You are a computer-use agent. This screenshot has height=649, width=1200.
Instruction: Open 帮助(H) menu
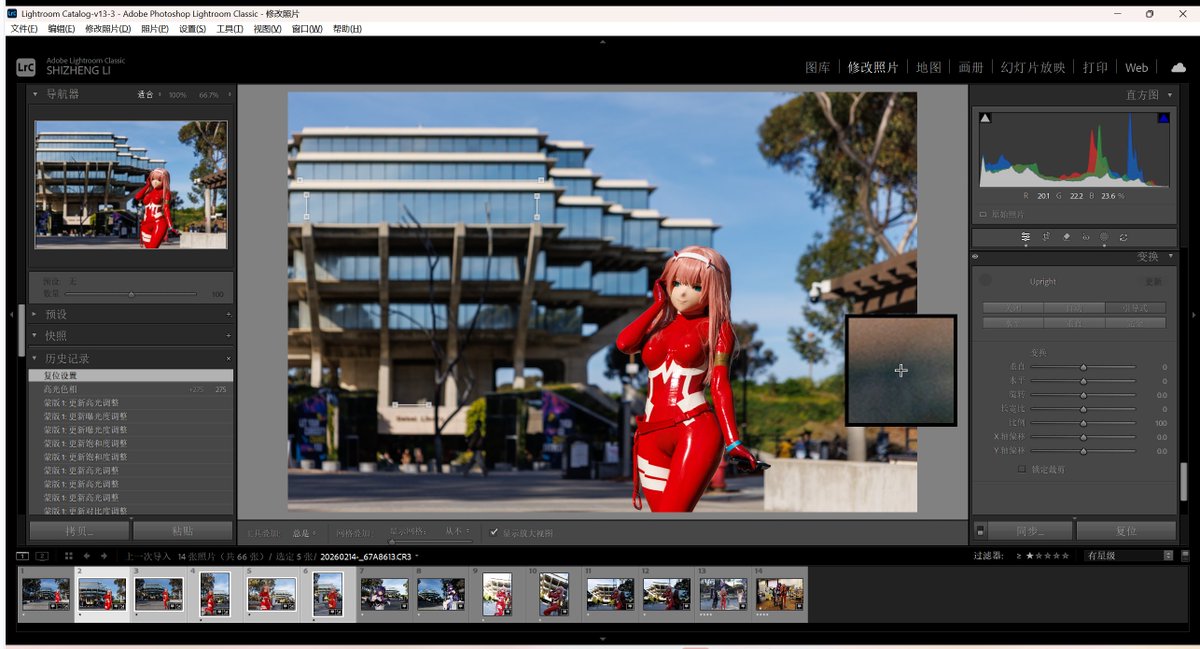coord(347,29)
